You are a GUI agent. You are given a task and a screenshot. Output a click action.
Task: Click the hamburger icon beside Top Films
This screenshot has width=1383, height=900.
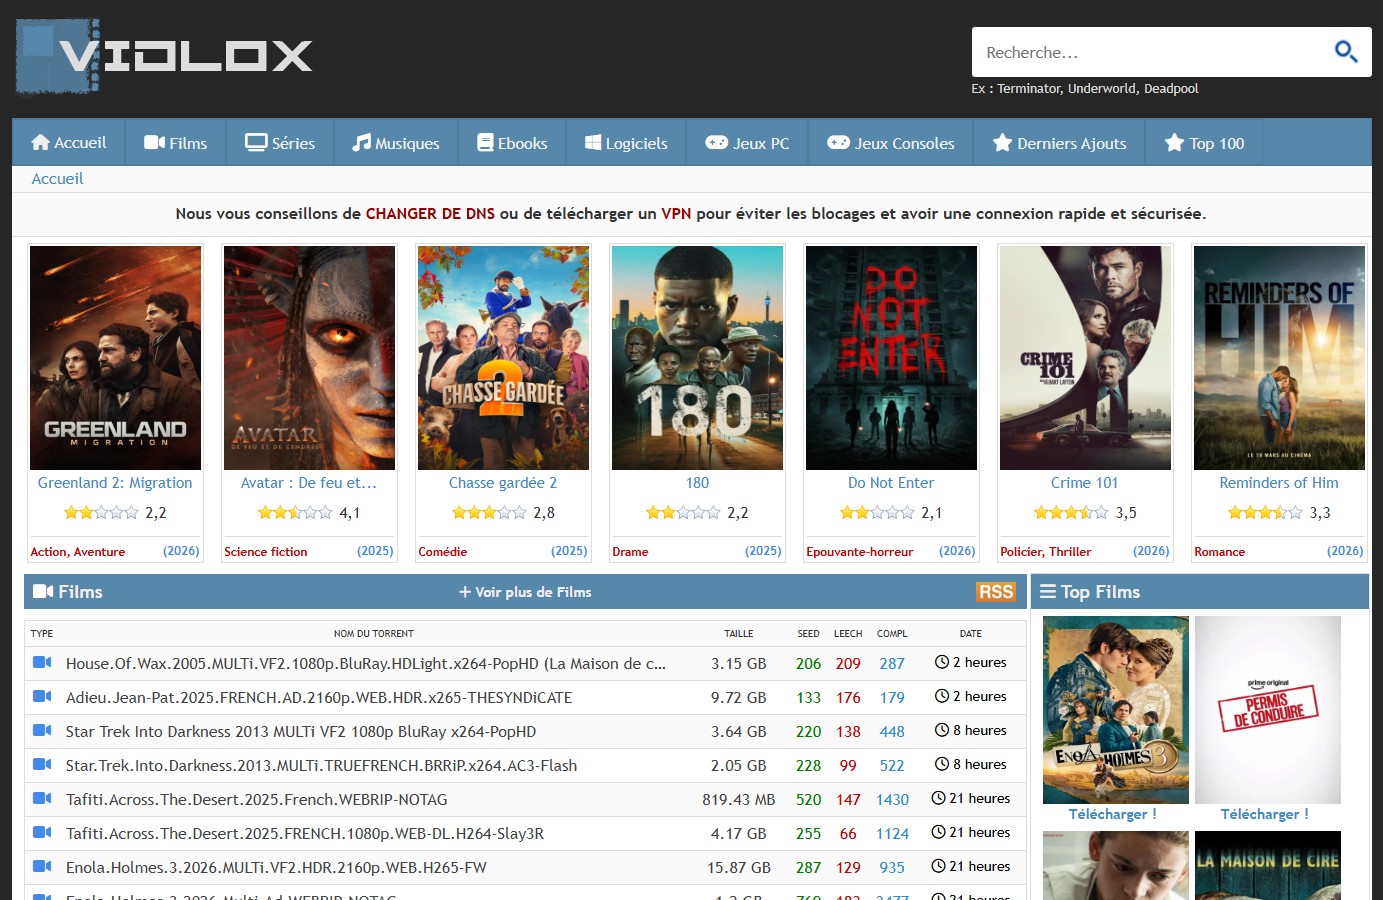(x=1048, y=592)
